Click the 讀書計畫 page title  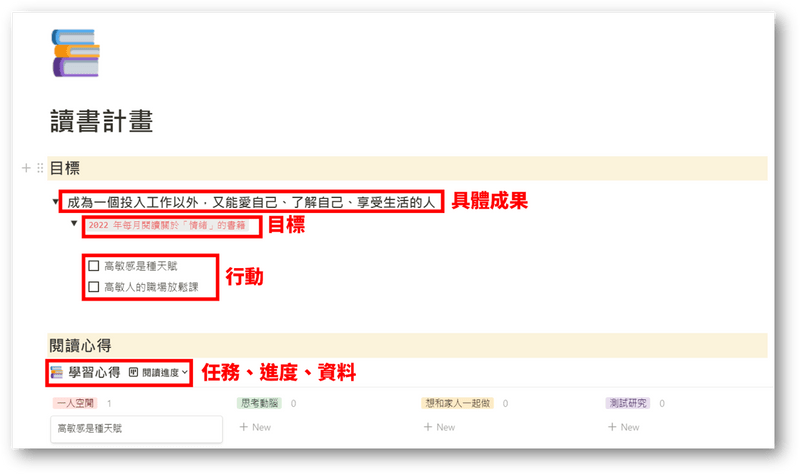[x=102, y=121]
